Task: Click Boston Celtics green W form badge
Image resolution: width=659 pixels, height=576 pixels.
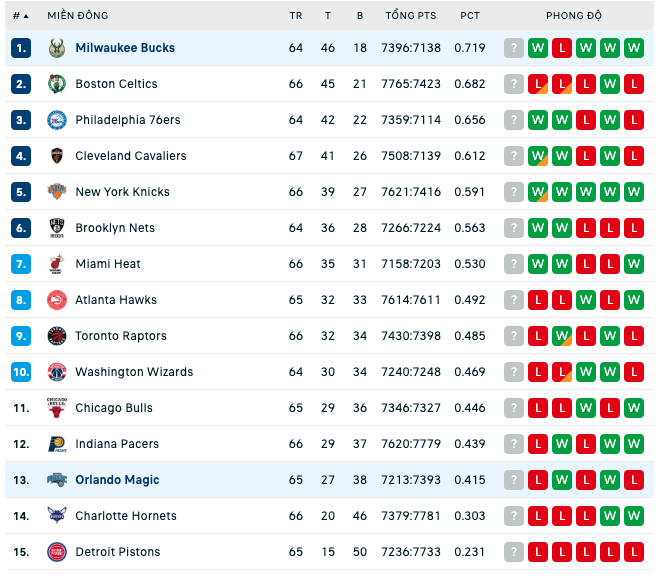Action: (610, 84)
